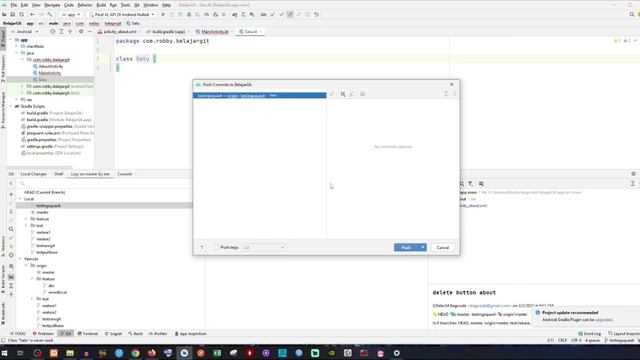
Task: Run the app with the green play icon
Action: point(163,15)
